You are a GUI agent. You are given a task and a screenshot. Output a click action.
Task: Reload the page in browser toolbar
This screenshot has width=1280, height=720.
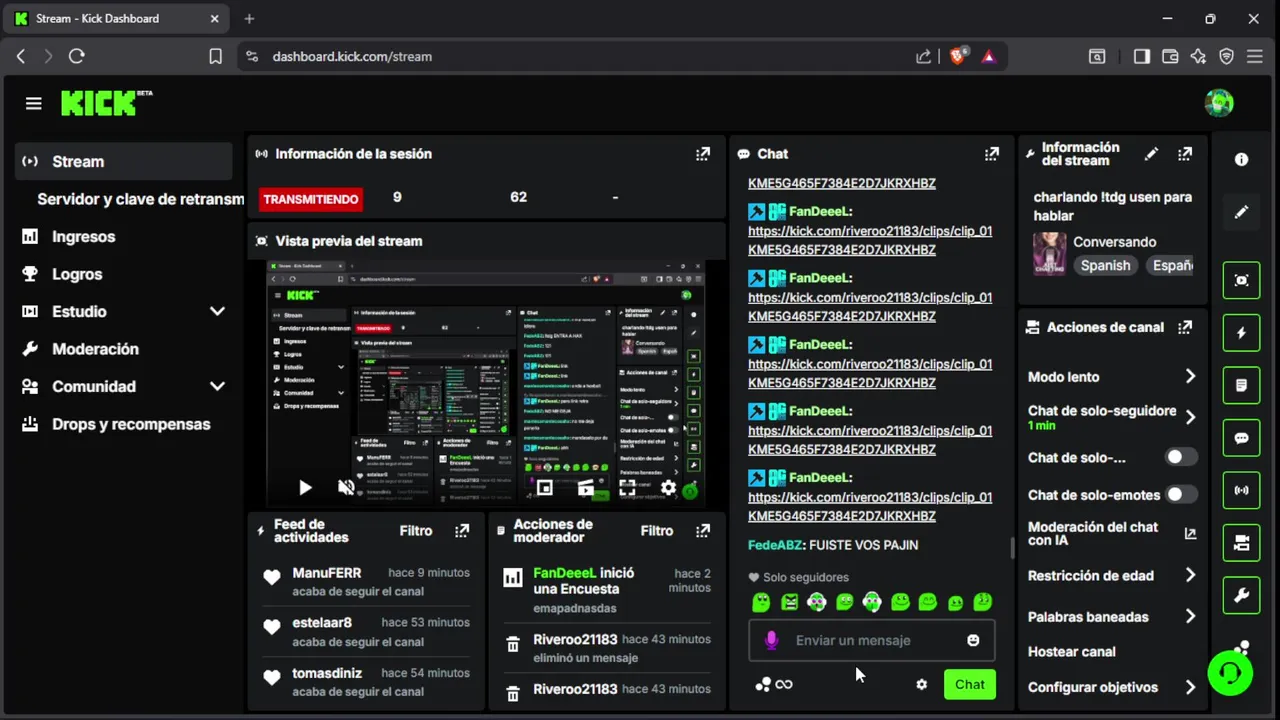click(77, 57)
